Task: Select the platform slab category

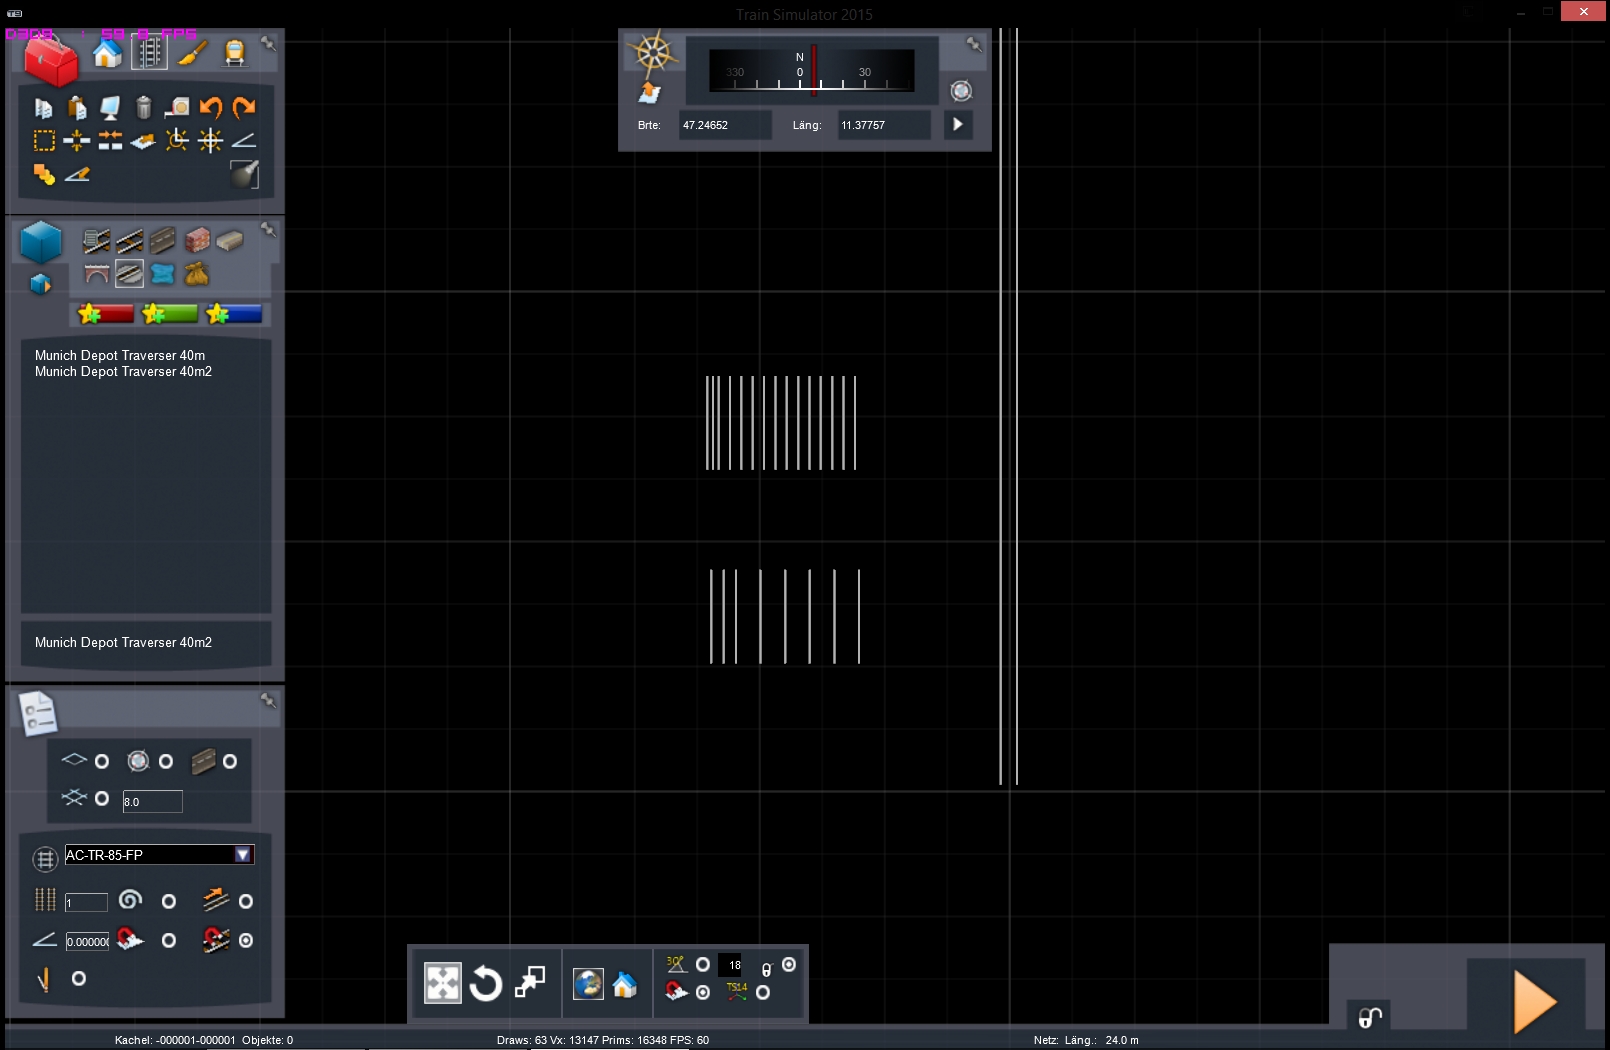Action: (x=230, y=240)
